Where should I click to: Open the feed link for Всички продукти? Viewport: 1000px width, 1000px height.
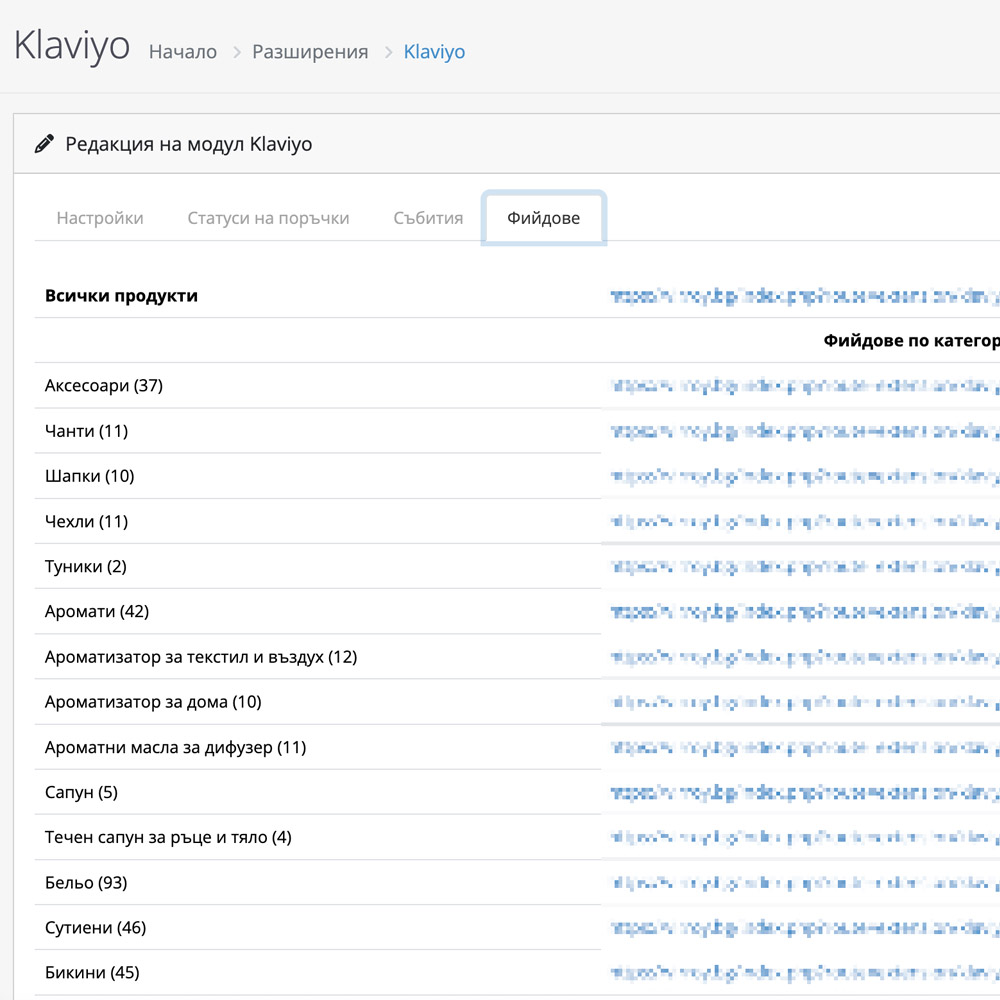(805, 296)
